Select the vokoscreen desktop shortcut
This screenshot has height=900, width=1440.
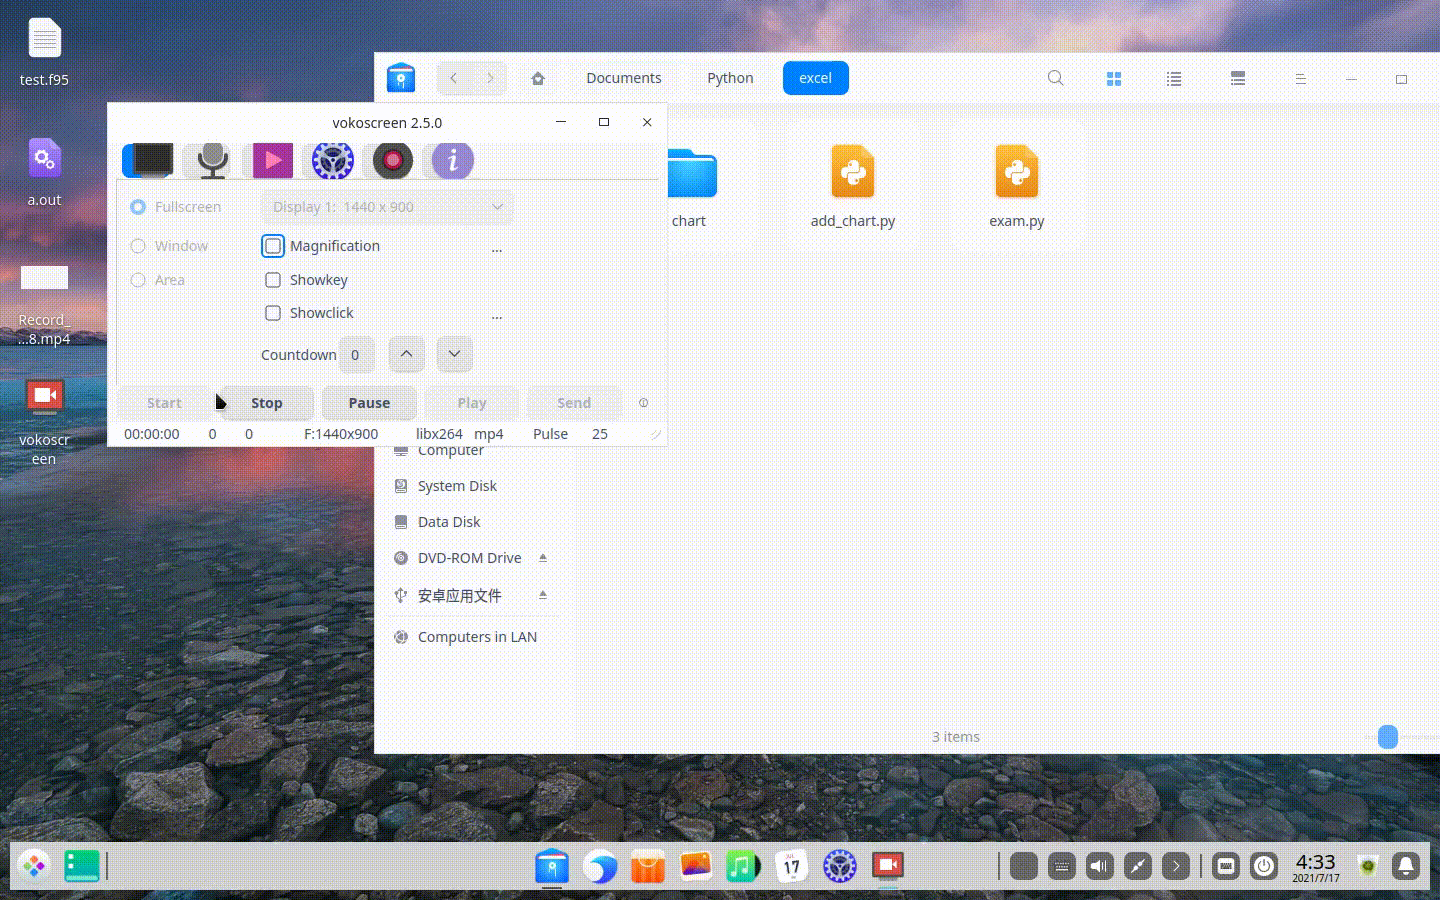click(x=44, y=422)
